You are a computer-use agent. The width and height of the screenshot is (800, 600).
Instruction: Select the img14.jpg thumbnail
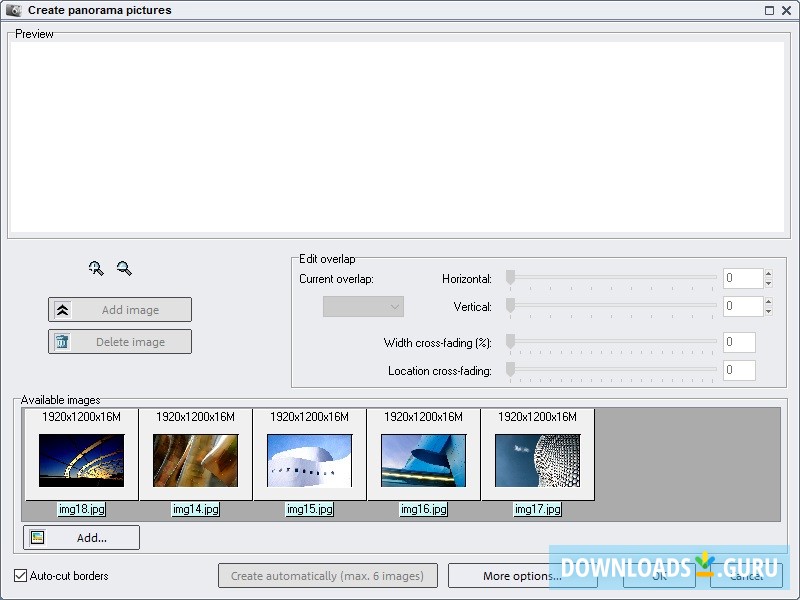coord(195,460)
